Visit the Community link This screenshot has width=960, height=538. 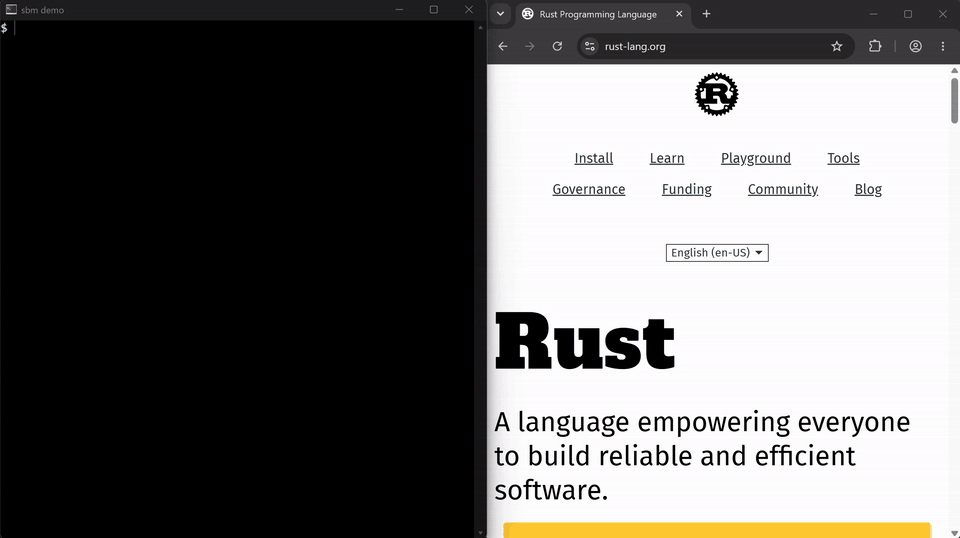pos(782,189)
